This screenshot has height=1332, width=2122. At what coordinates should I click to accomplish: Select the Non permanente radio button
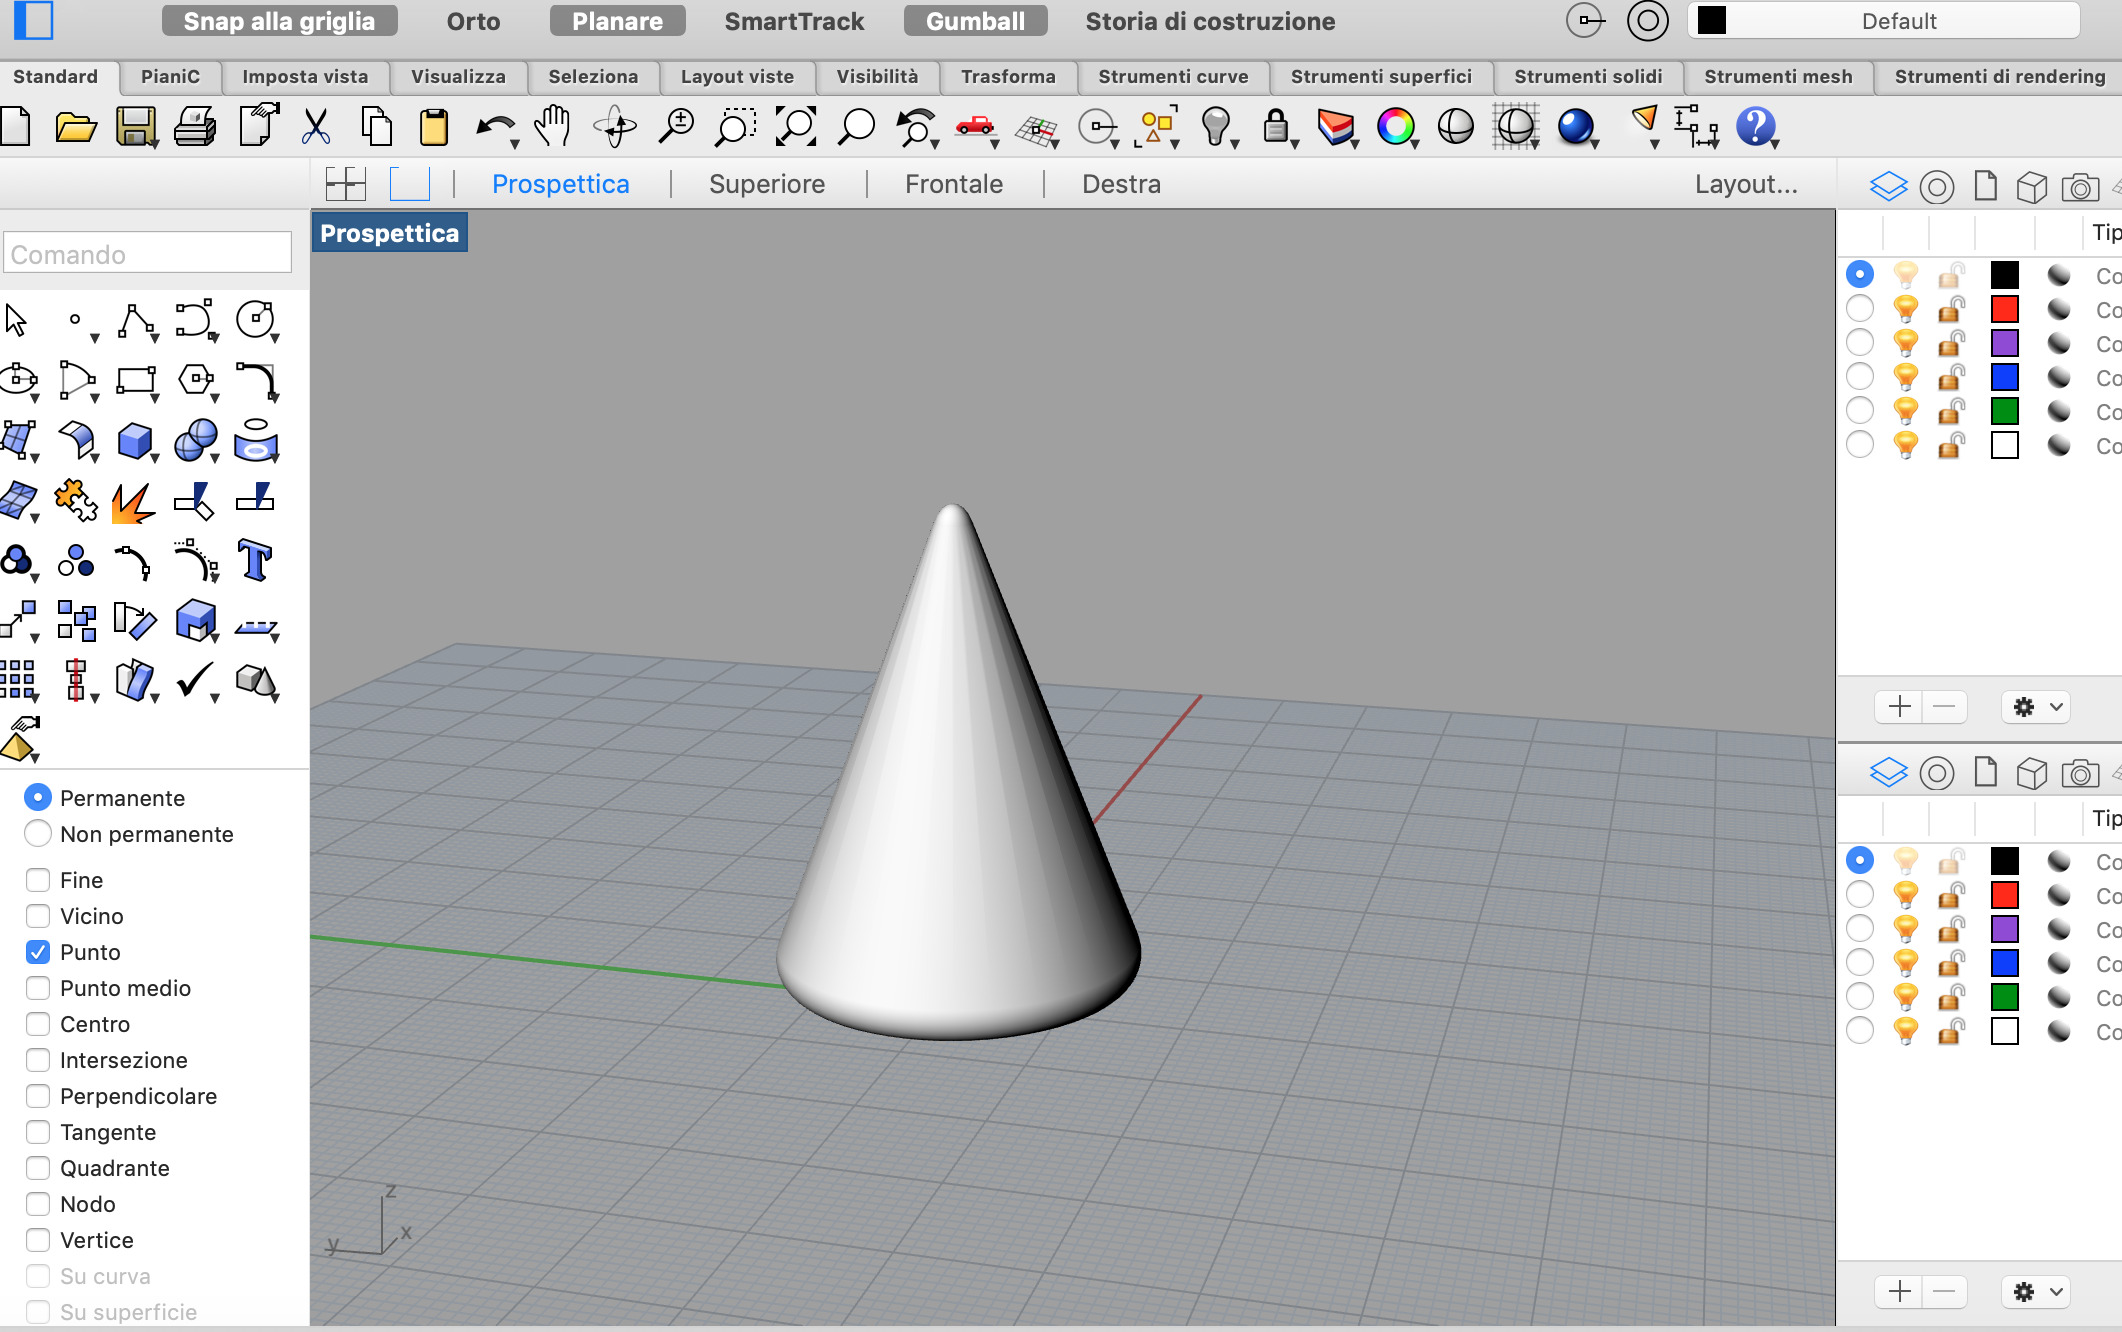pos(38,833)
